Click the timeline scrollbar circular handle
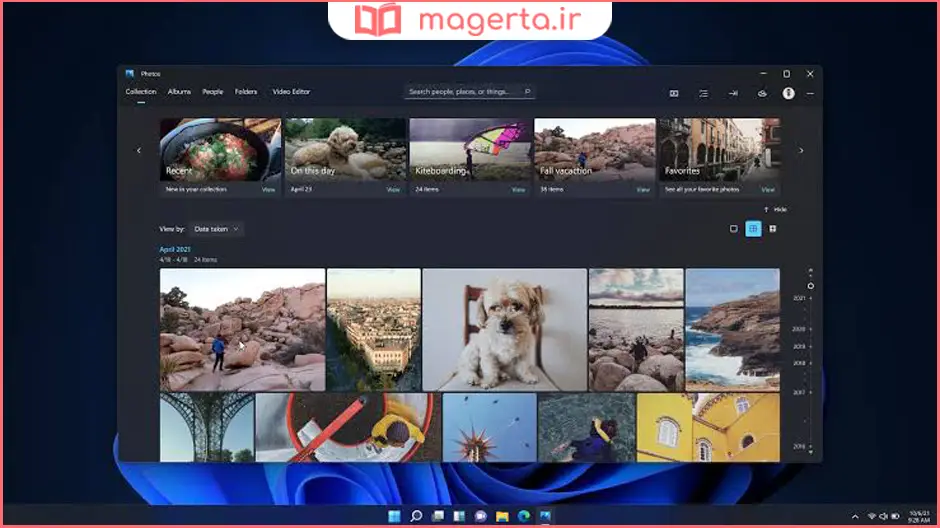 coord(811,286)
